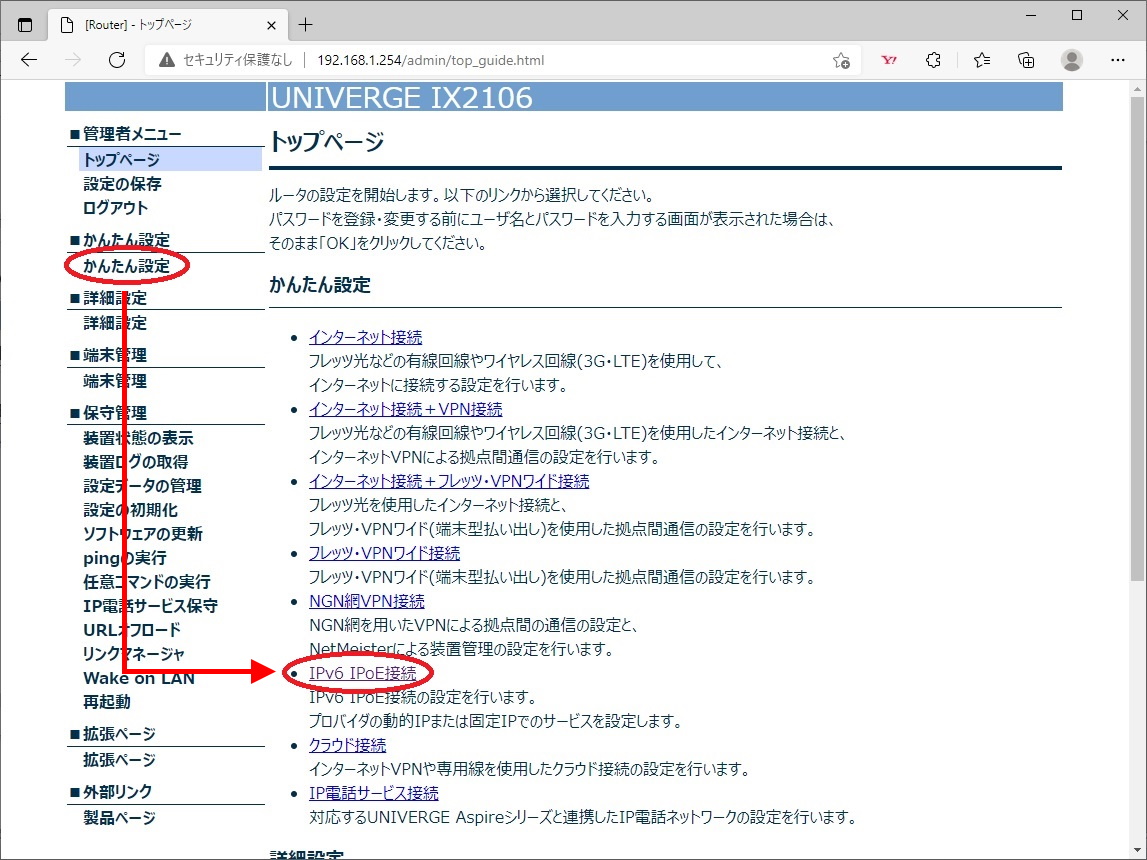
Task: Open ソフトウェアの更新 in sidebar
Action: [143, 534]
